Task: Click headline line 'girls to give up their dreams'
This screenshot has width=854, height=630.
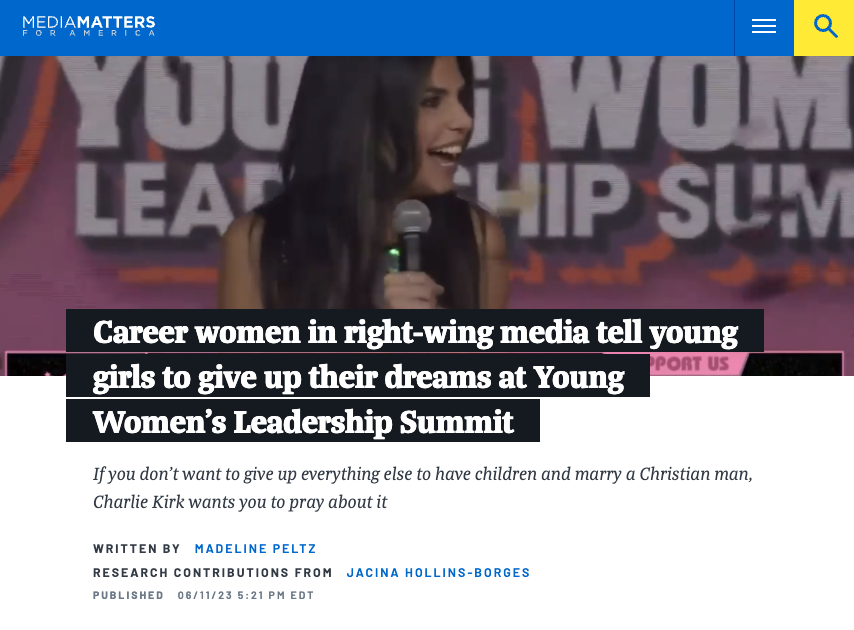Action: pos(358,377)
